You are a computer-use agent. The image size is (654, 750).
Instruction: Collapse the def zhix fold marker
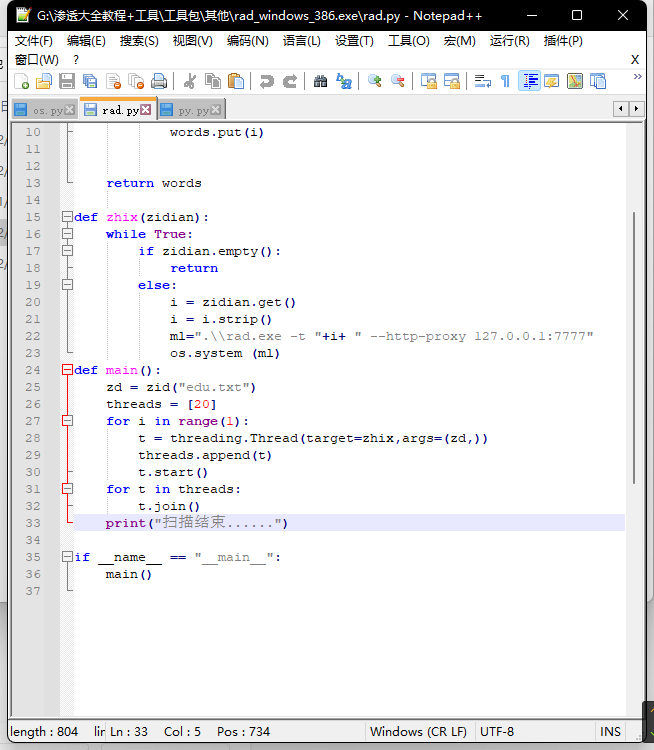pos(67,217)
